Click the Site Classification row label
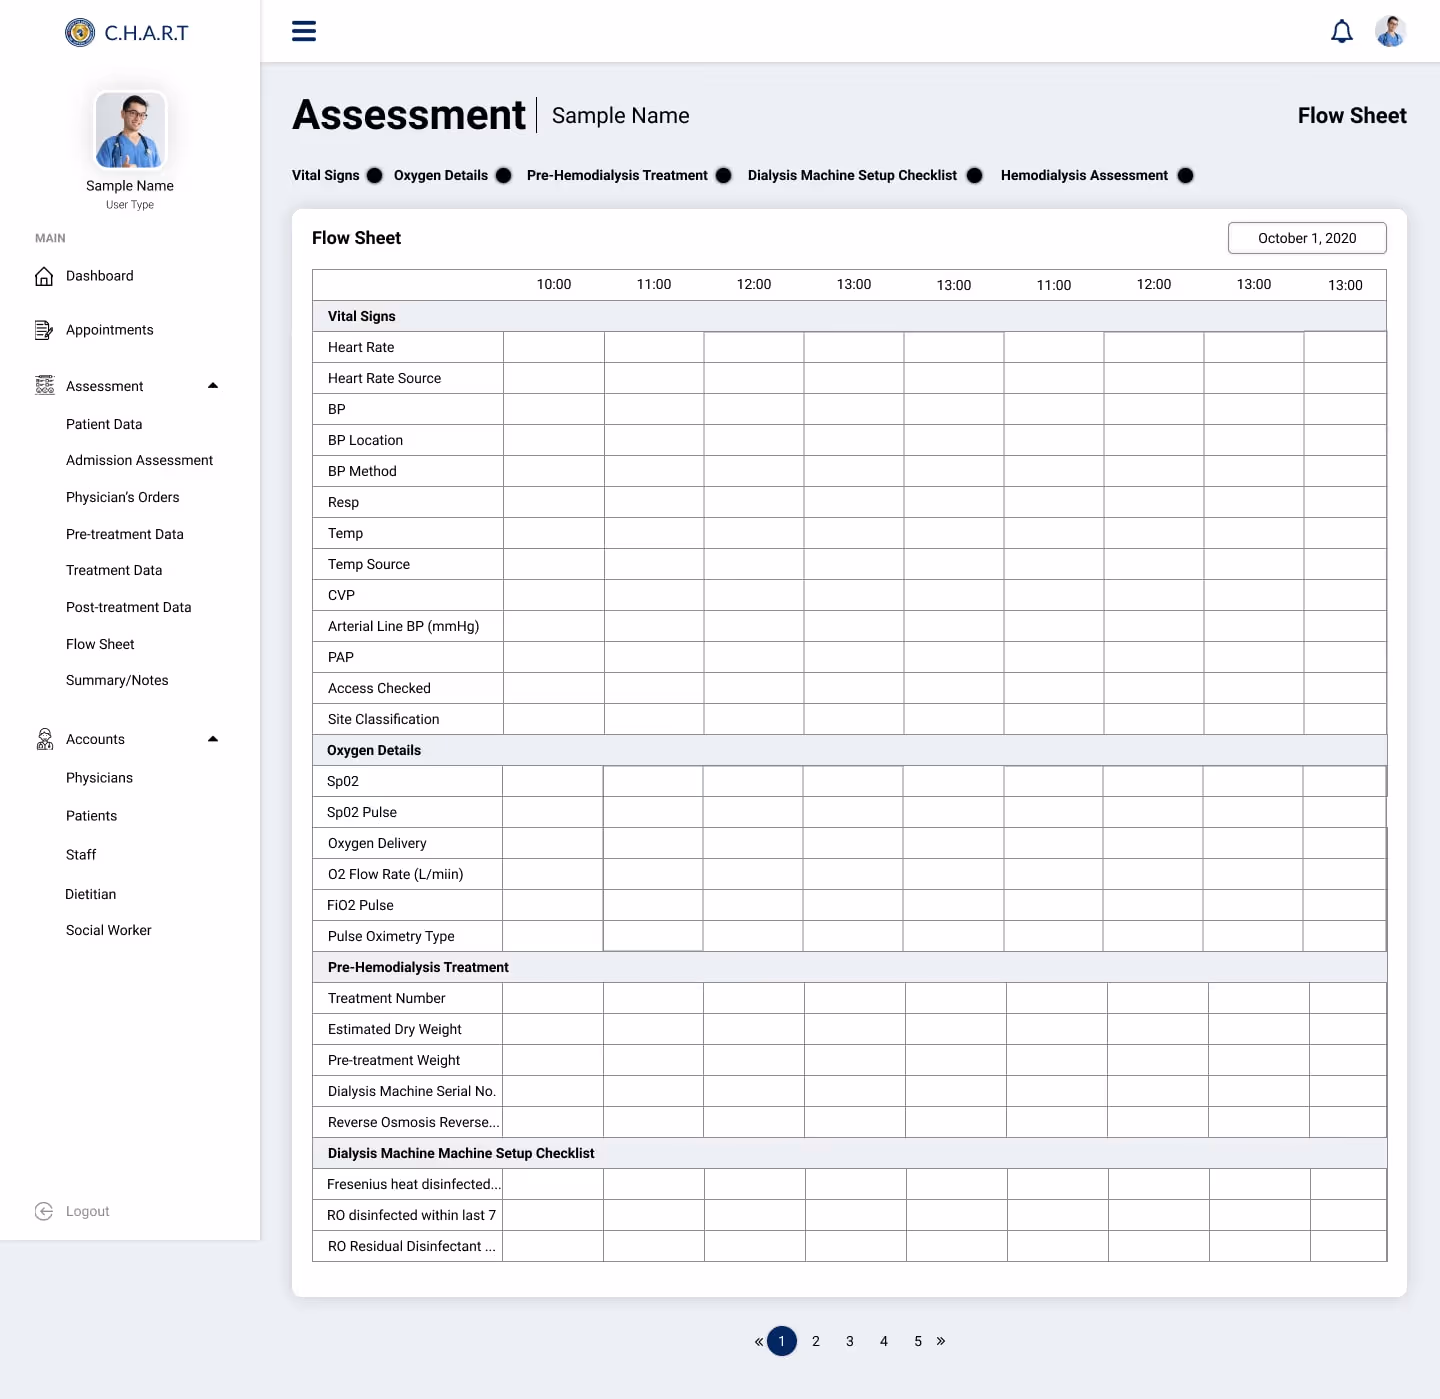The image size is (1440, 1399). pyautogui.click(x=383, y=719)
